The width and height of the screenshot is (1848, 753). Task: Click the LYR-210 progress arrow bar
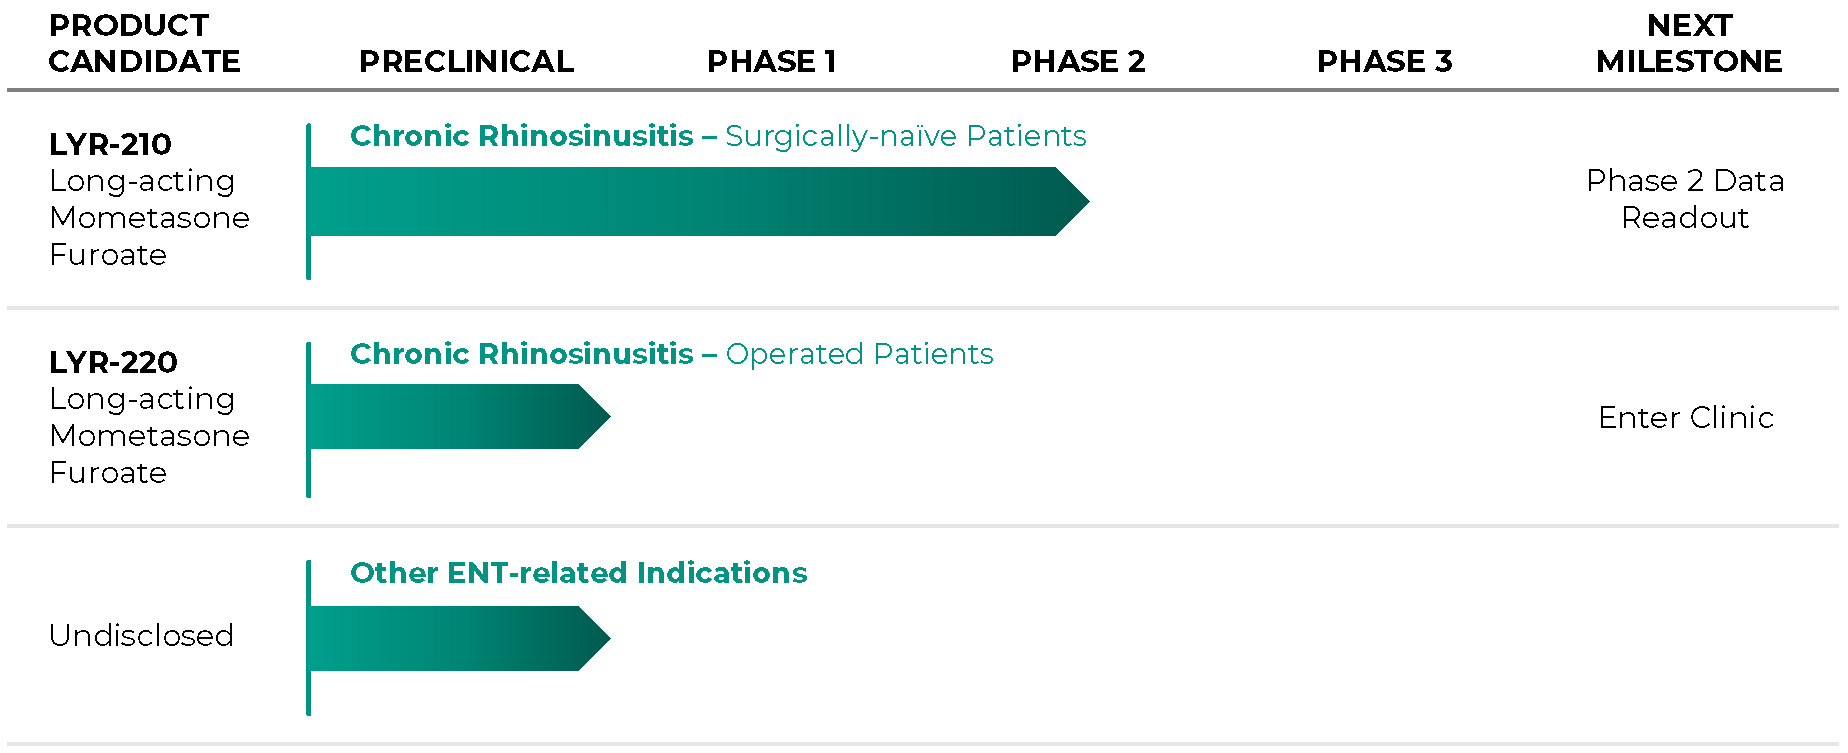pyautogui.click(x=698, y=201)
